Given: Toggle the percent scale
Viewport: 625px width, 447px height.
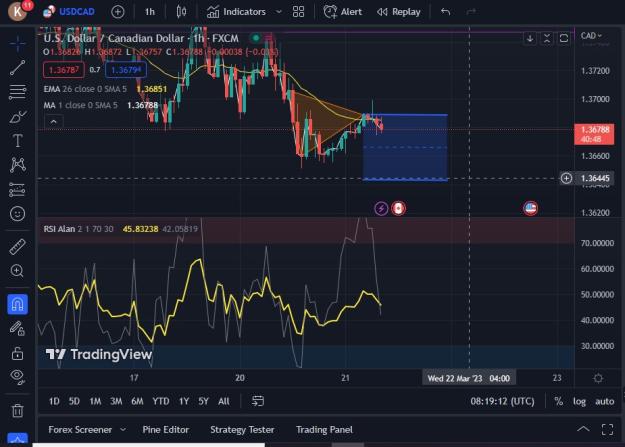Looking at the screenshot, I should pyautogui.click(x=558, y=401).
